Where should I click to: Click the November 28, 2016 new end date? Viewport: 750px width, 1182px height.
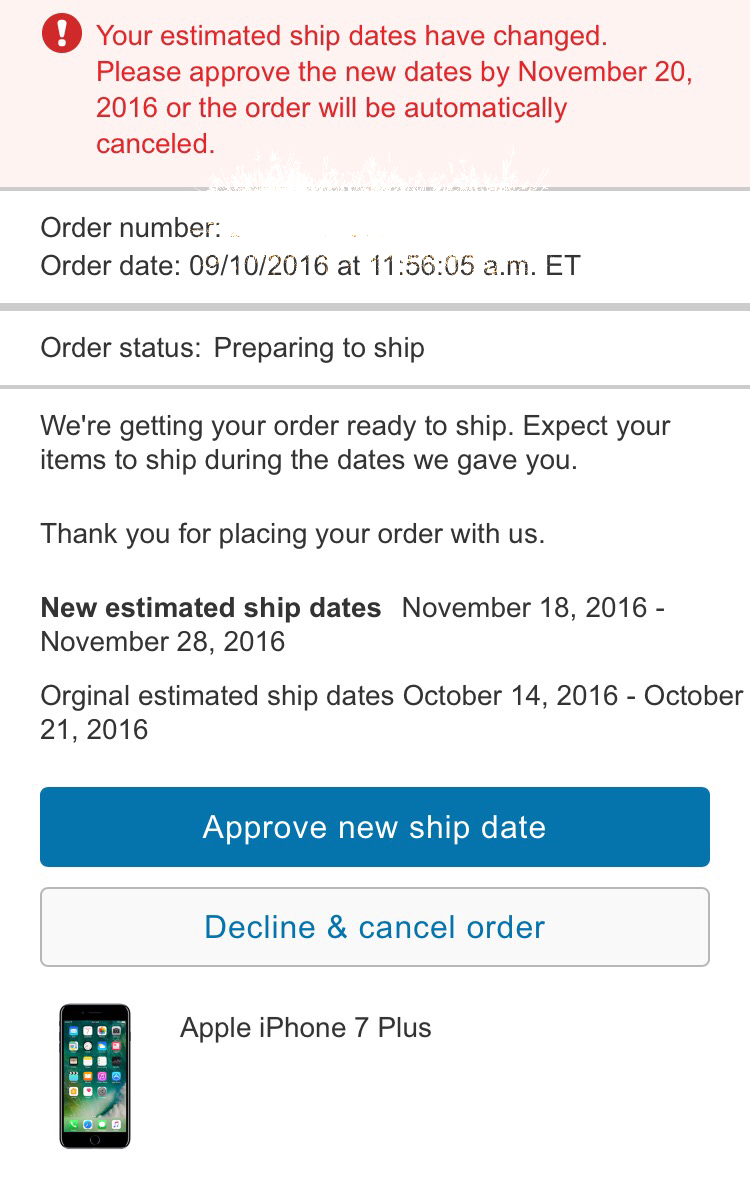point(162,641)
